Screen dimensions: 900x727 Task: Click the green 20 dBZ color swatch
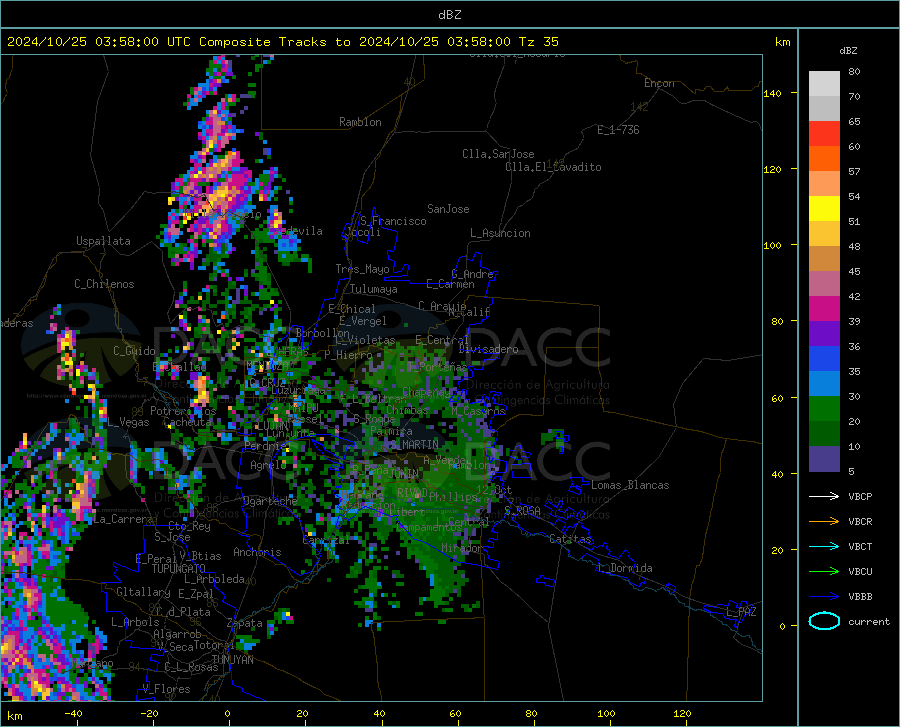point(824,409)
